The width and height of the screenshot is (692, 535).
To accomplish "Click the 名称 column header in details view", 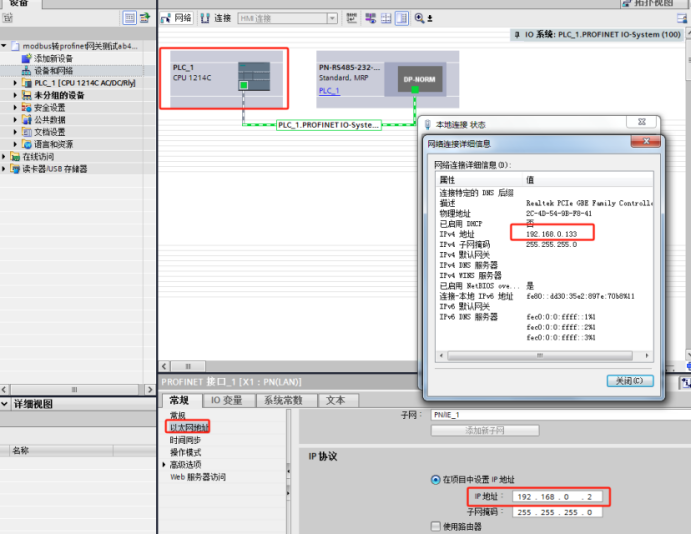I will 20,450.
